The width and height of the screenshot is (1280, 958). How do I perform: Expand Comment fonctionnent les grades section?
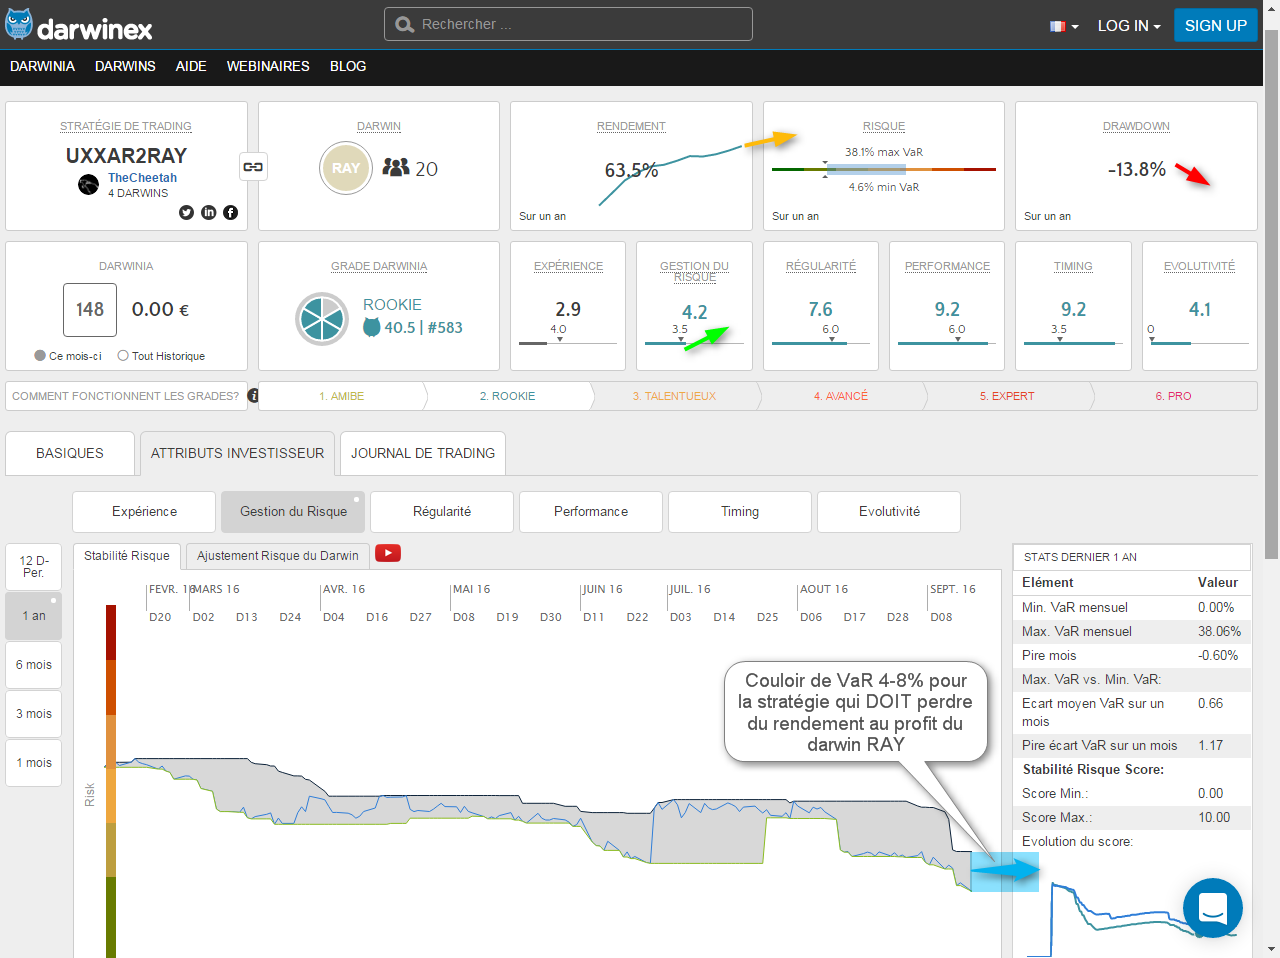click(x=125, y=396)
